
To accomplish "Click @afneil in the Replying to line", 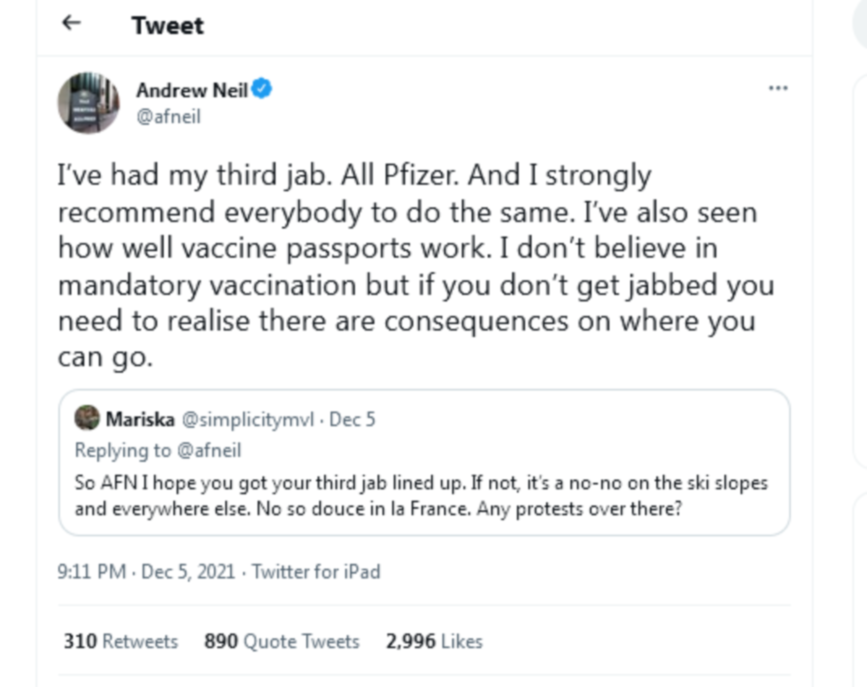I will pos(209,450).
